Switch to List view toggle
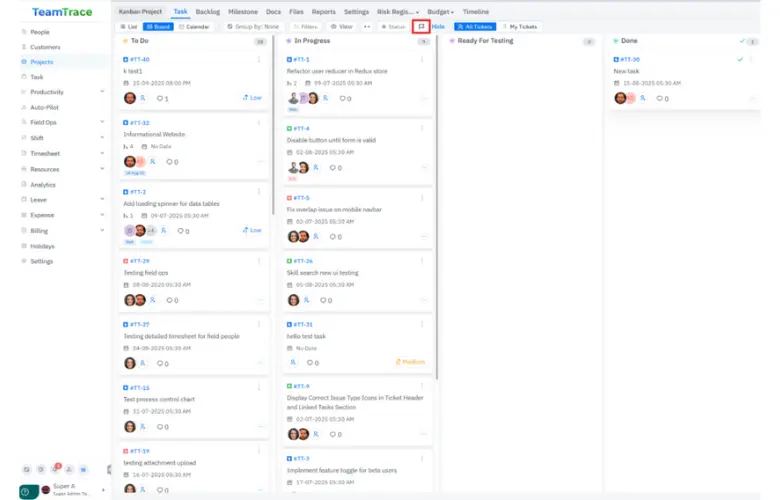Viewport: 780px width, 500px height. point(129,26)
